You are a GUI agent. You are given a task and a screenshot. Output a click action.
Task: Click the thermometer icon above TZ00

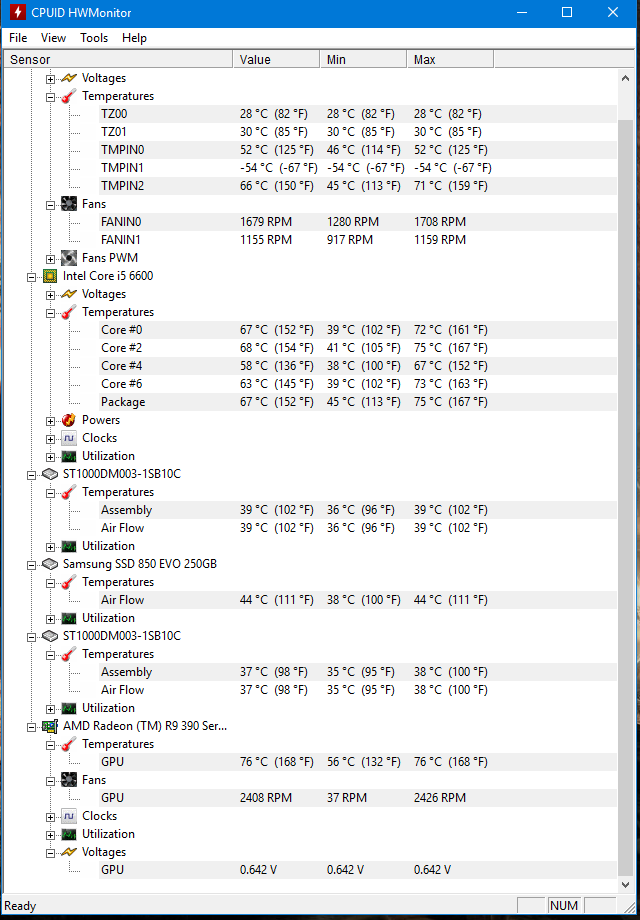(69, 96)
